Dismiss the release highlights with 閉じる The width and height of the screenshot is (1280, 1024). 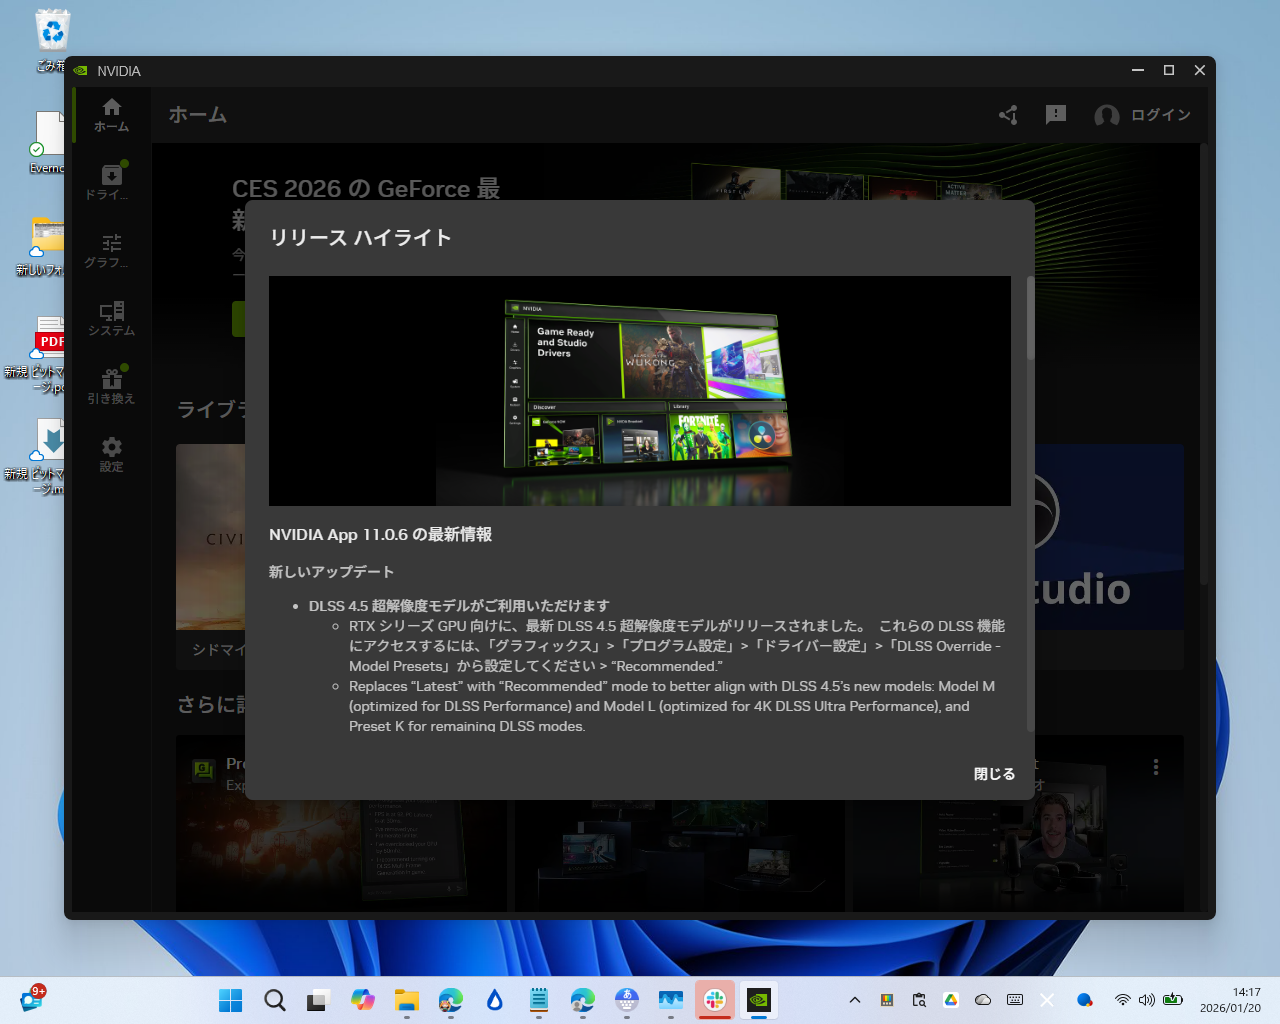[994, 773]
